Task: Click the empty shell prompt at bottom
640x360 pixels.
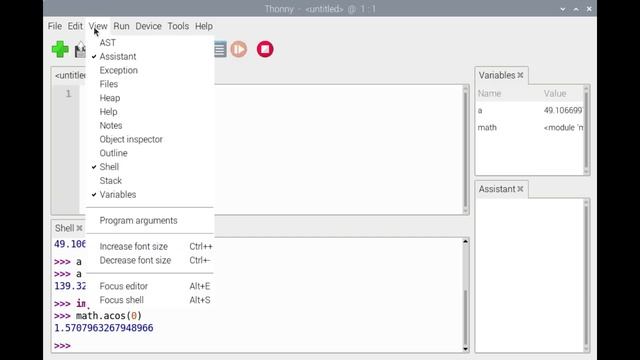Action: point(62,346)
